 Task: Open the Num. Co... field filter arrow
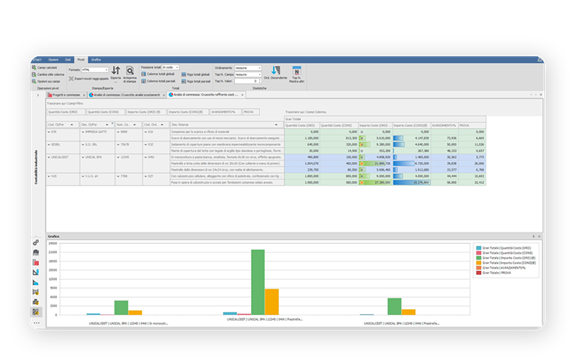click(134, 125)
